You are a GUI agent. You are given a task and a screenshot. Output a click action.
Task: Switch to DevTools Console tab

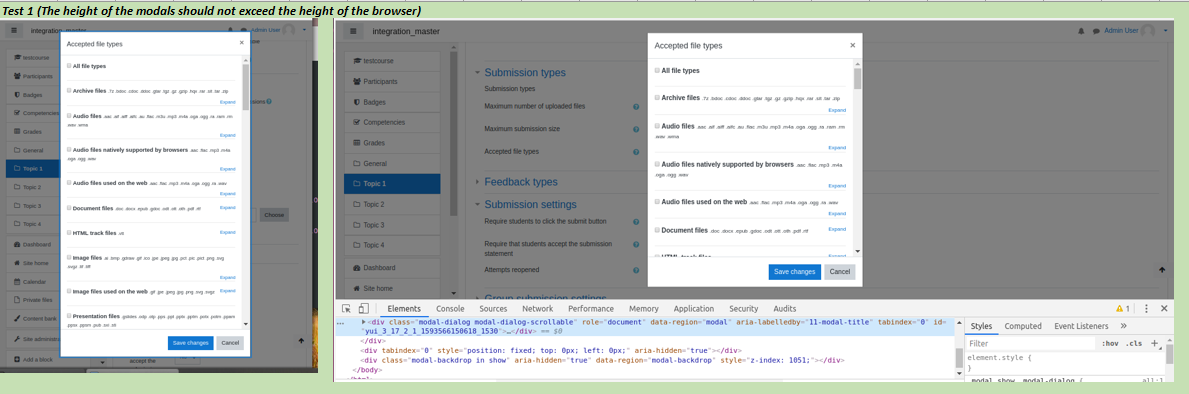pos(450,308)
